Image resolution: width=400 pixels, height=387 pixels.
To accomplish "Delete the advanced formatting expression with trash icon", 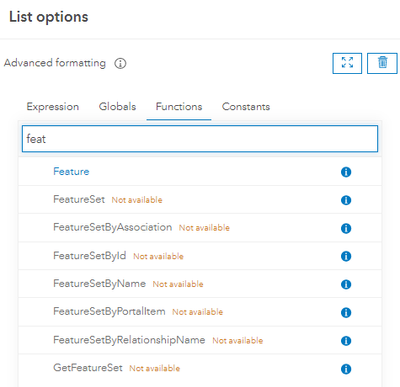I will click(x=382, y=63).
